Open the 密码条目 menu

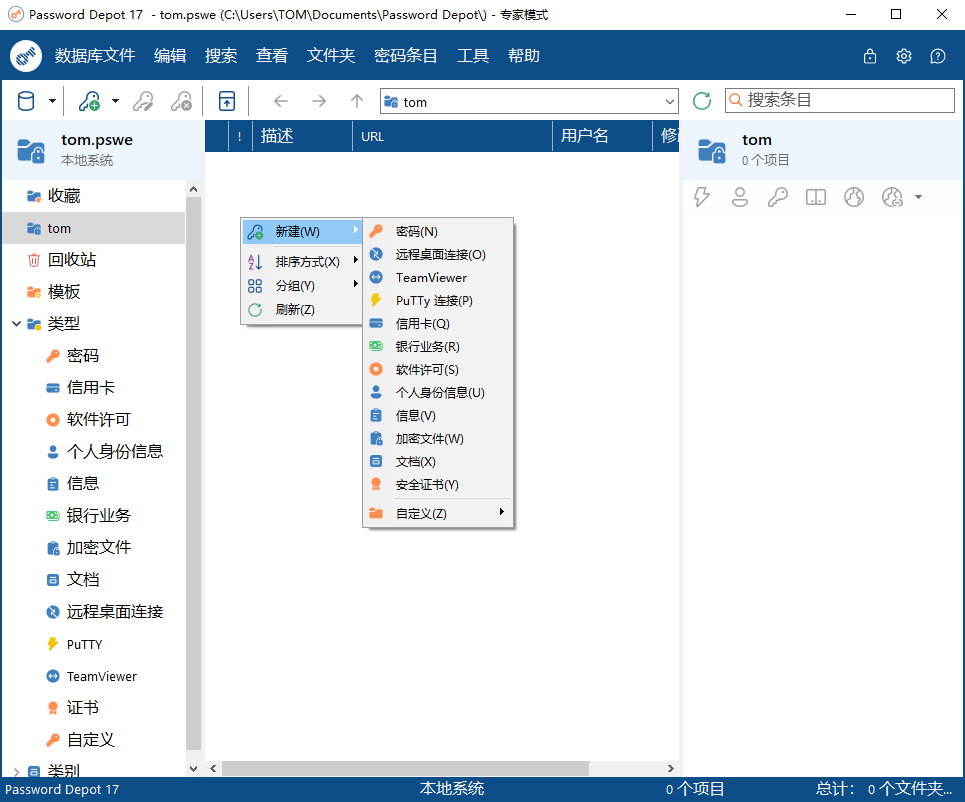[406, 56]
